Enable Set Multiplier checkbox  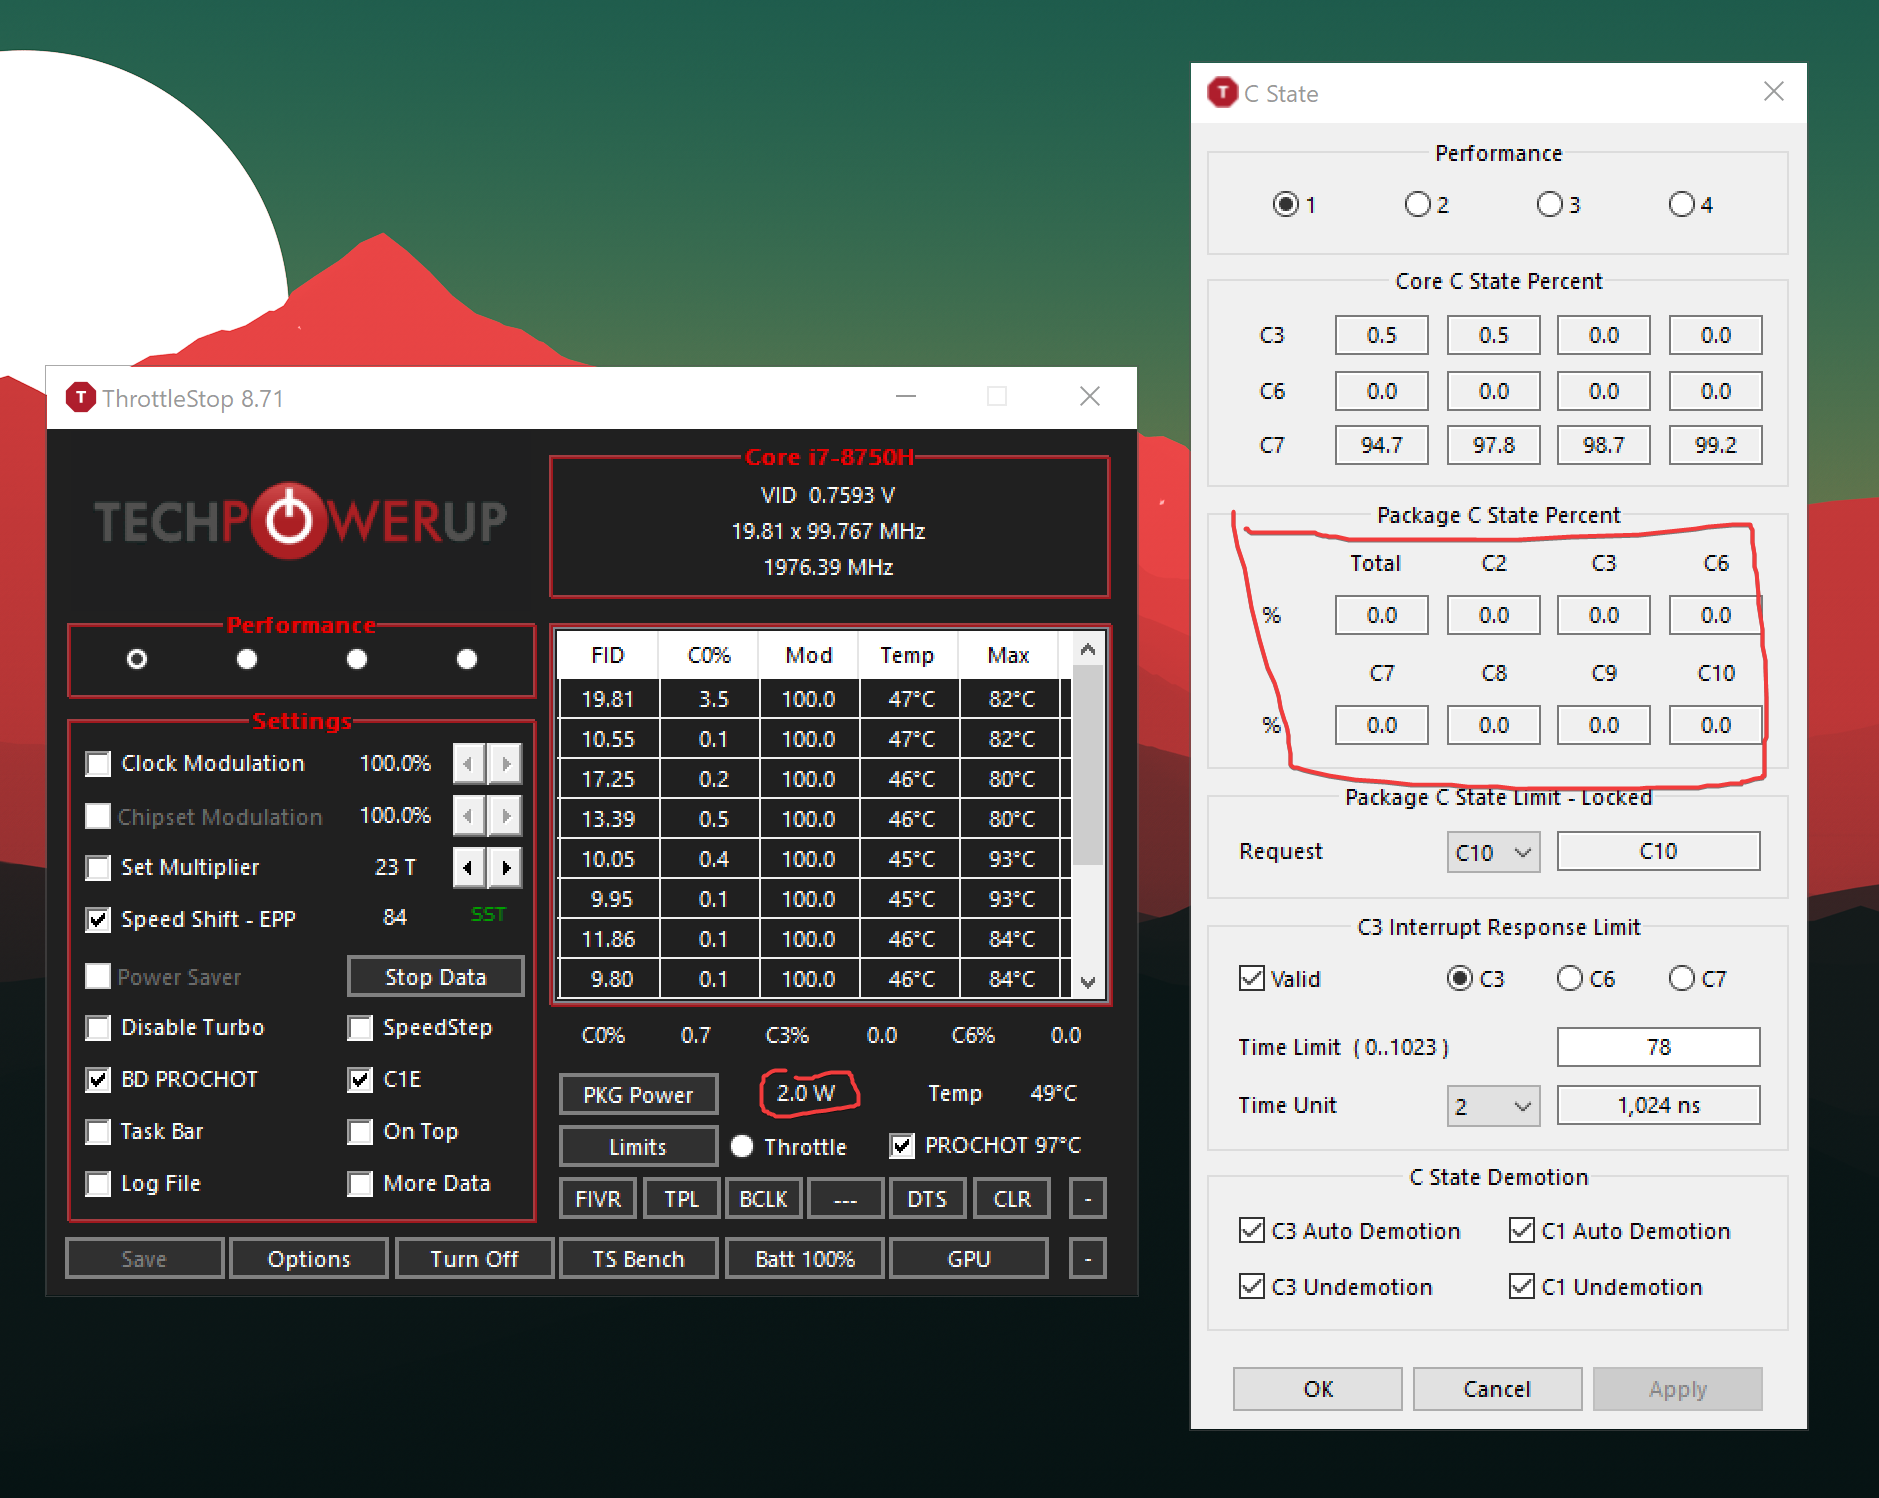pyautogui.click(x=98, y=868)
